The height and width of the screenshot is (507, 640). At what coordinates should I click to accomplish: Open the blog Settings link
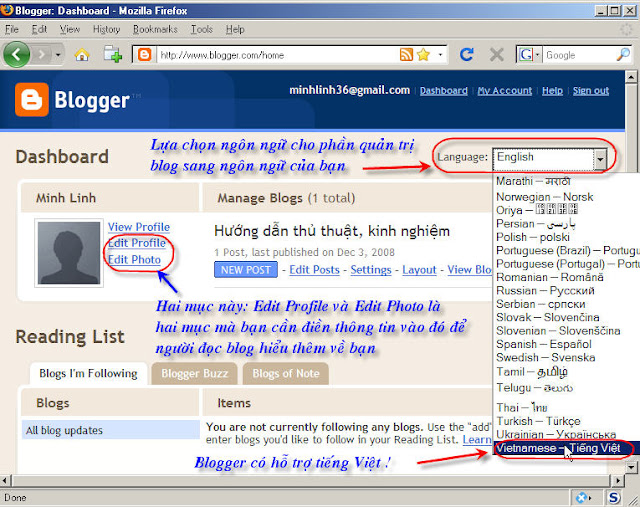pyautogui.click(x=371, y=270)
